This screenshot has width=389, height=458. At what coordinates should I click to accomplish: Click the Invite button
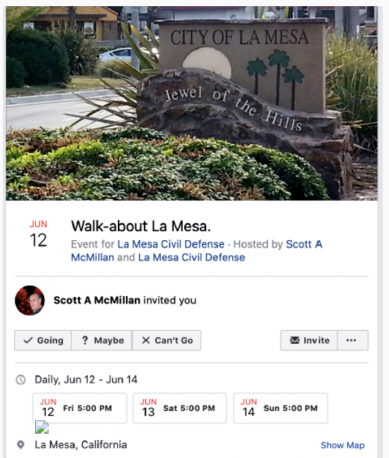tap(309, 340)
